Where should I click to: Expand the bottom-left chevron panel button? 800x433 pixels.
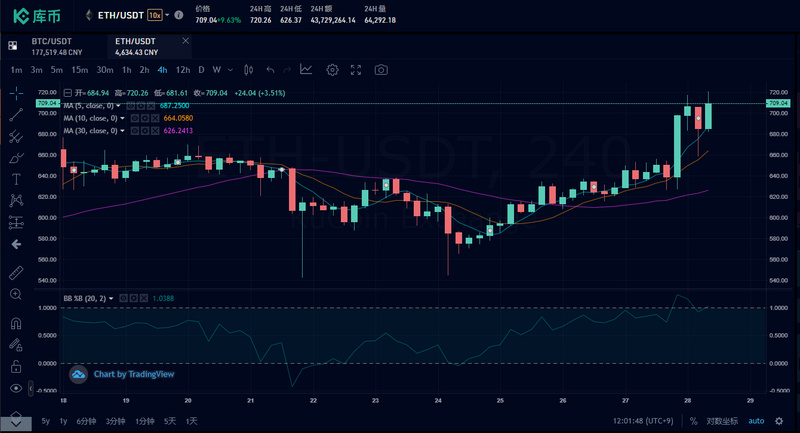coord(16,423)
